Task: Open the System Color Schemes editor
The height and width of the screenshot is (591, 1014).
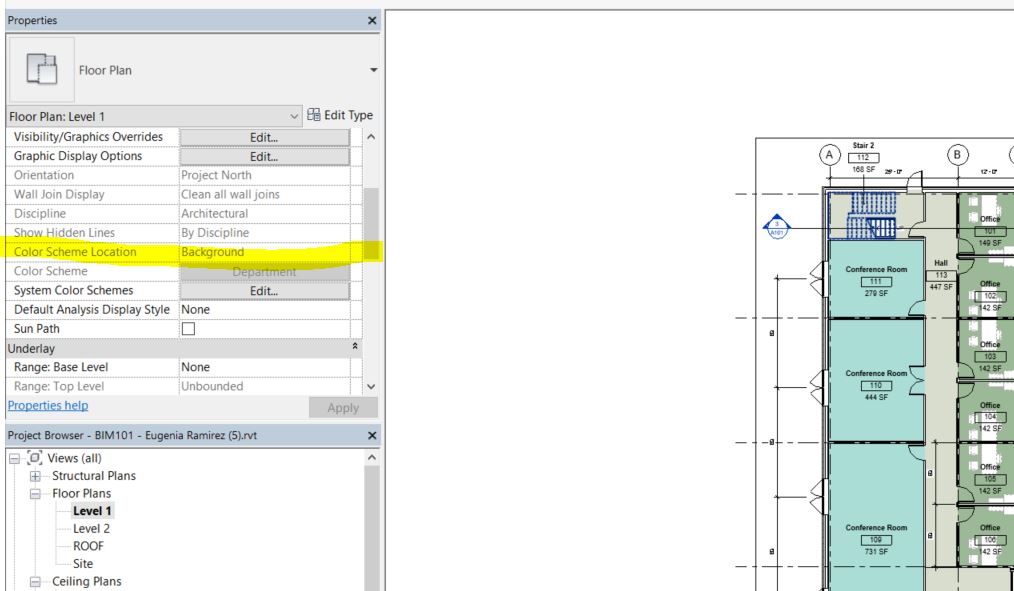Action: click(x=262, y=290)
